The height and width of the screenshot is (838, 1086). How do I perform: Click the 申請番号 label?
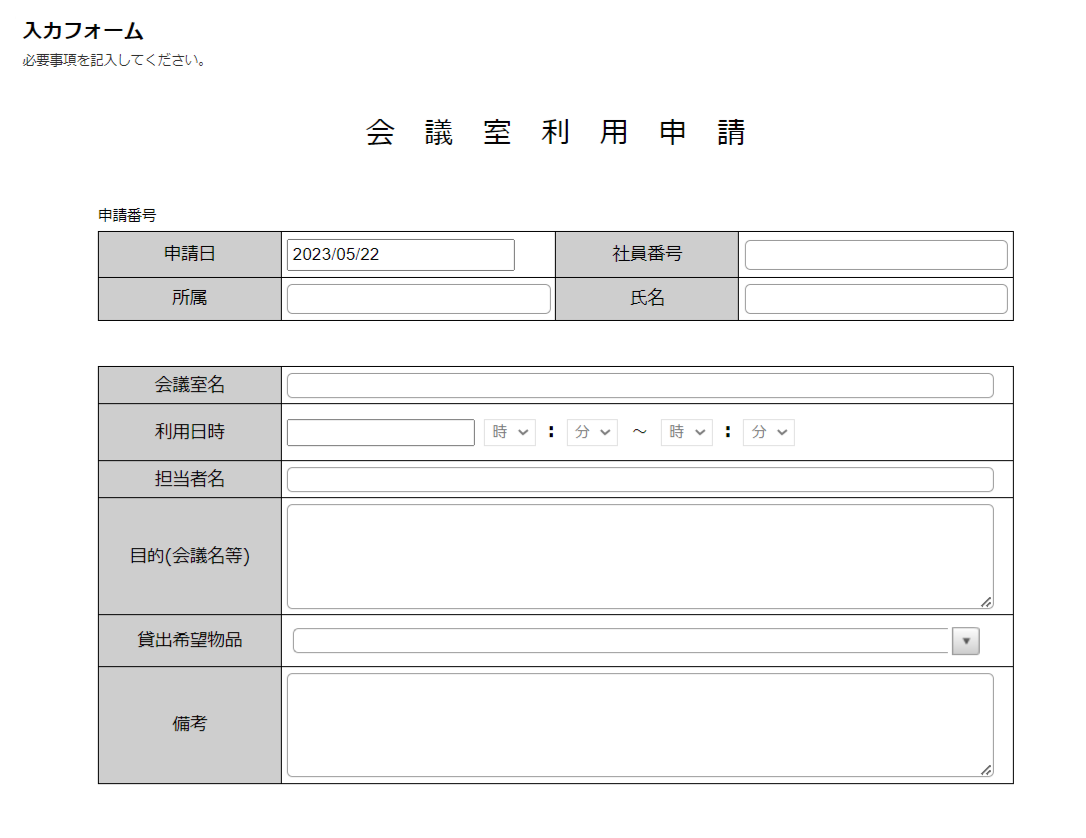pyautogui.click(x=127, y=215)
